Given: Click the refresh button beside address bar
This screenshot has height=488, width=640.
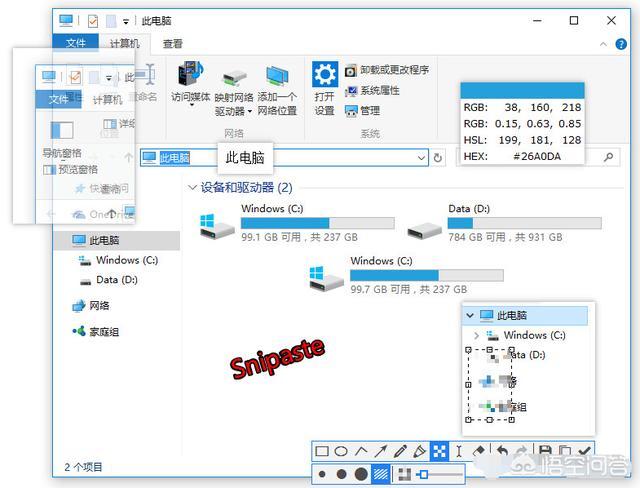Looking at the screenshot, I should 438,158.
